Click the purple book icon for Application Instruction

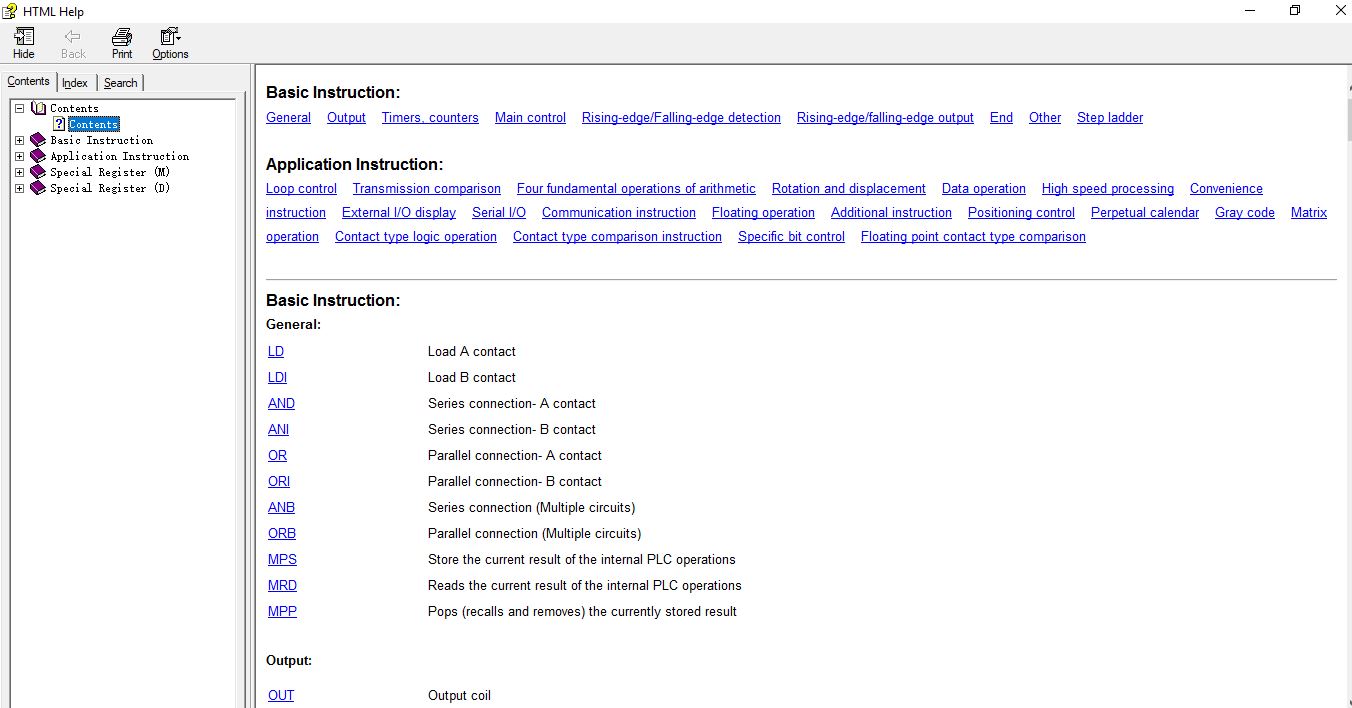39,156
